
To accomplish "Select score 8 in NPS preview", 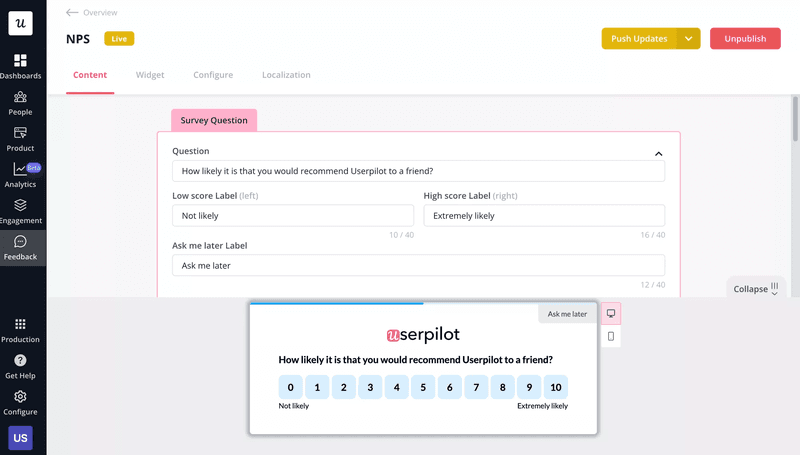I will coord(503,387).
